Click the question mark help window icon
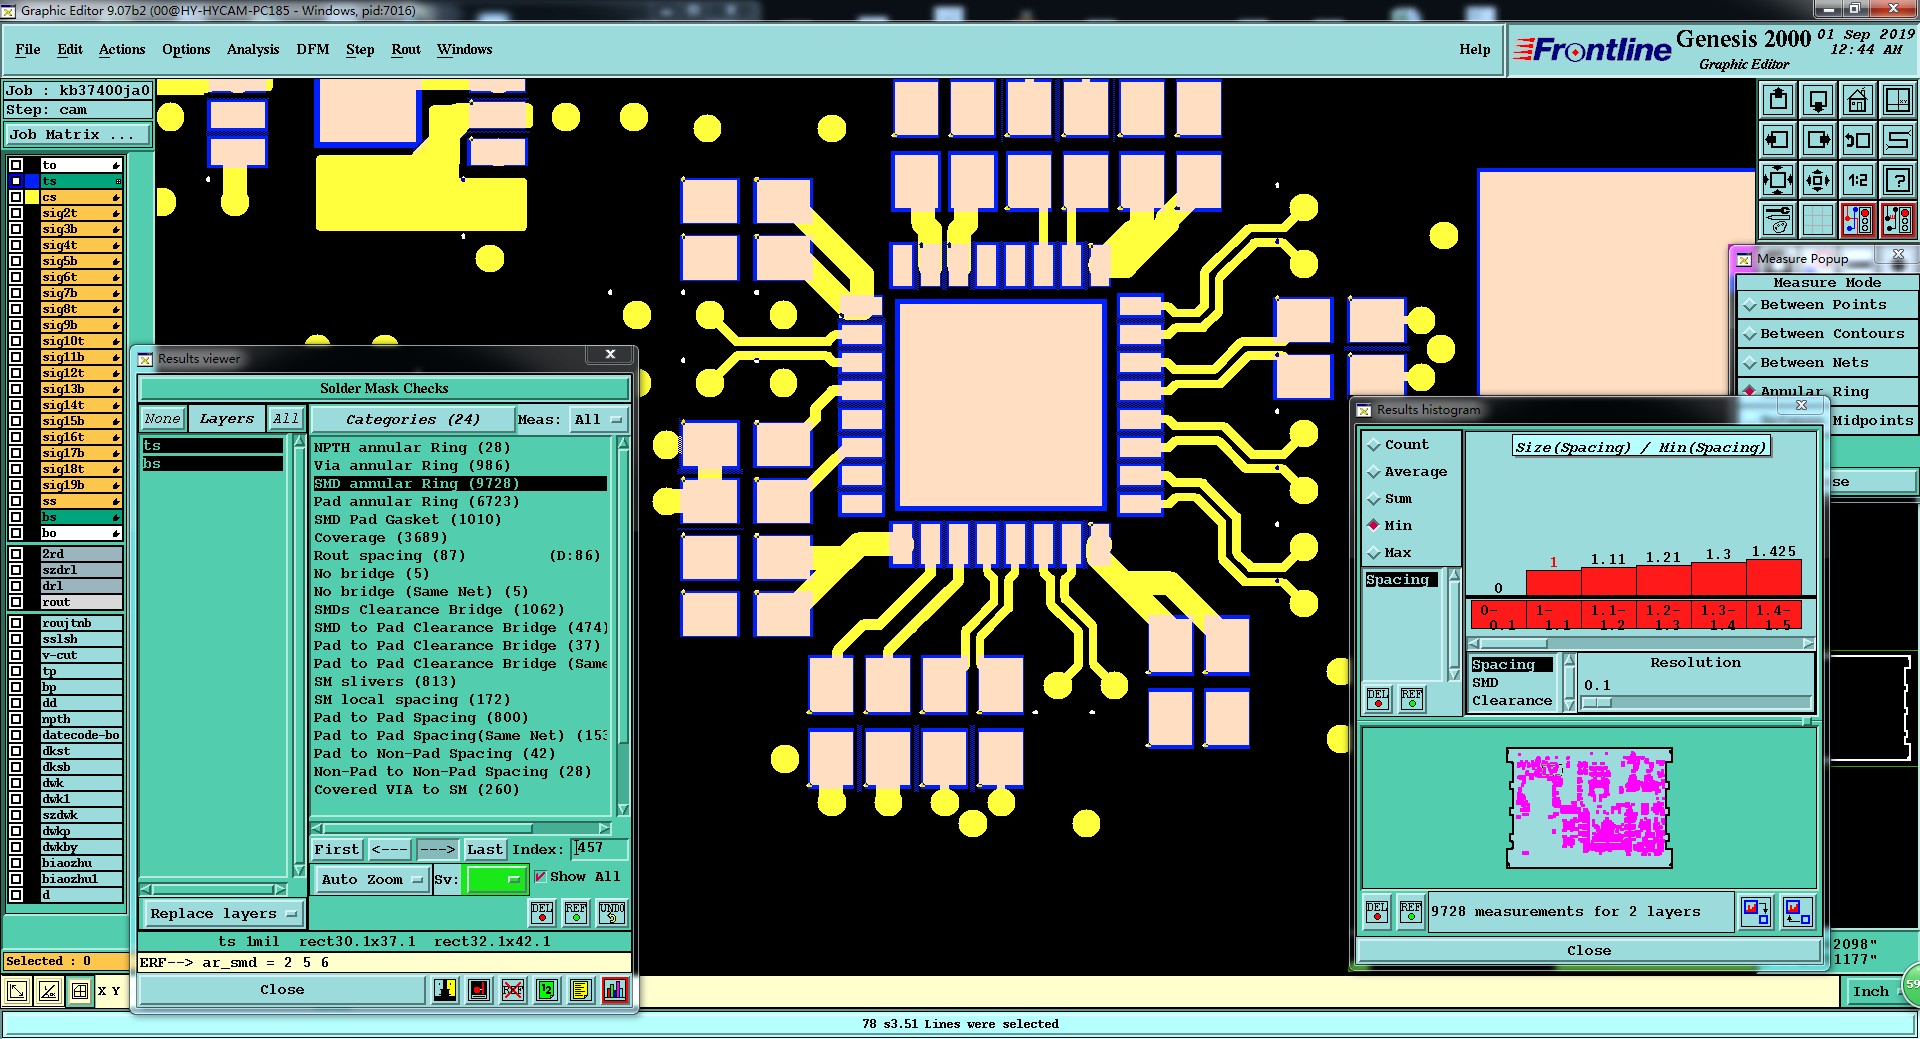 1897,180
